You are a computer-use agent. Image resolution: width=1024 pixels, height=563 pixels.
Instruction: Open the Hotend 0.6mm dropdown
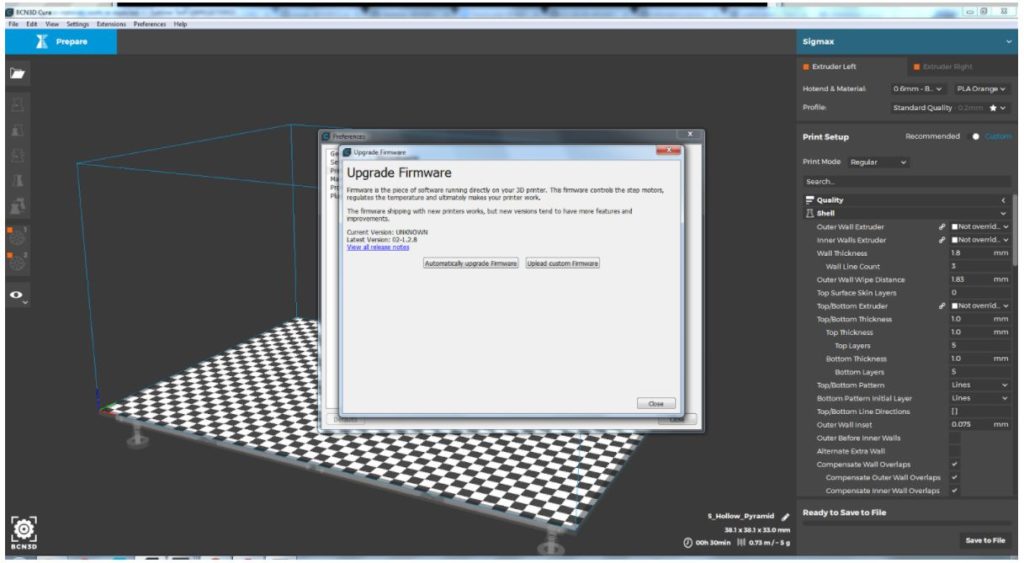pyautogui.click(x=917, y=89)
